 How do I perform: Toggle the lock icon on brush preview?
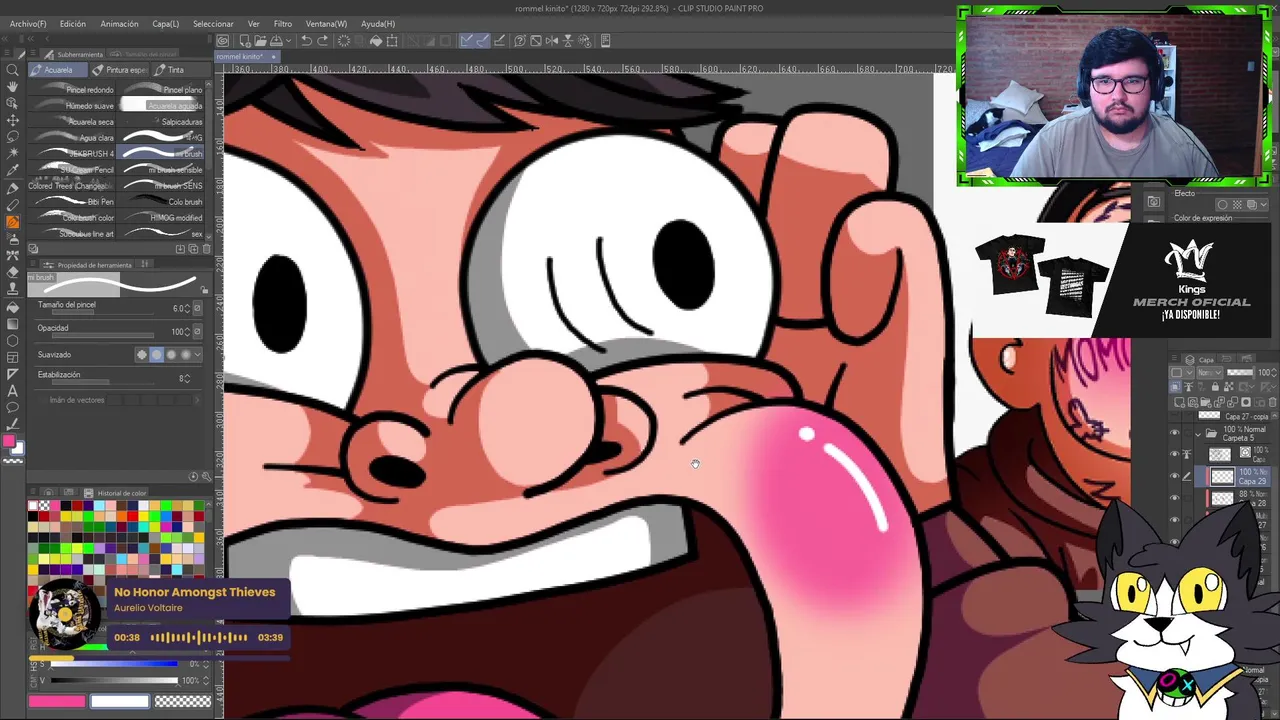coord(205,290)
